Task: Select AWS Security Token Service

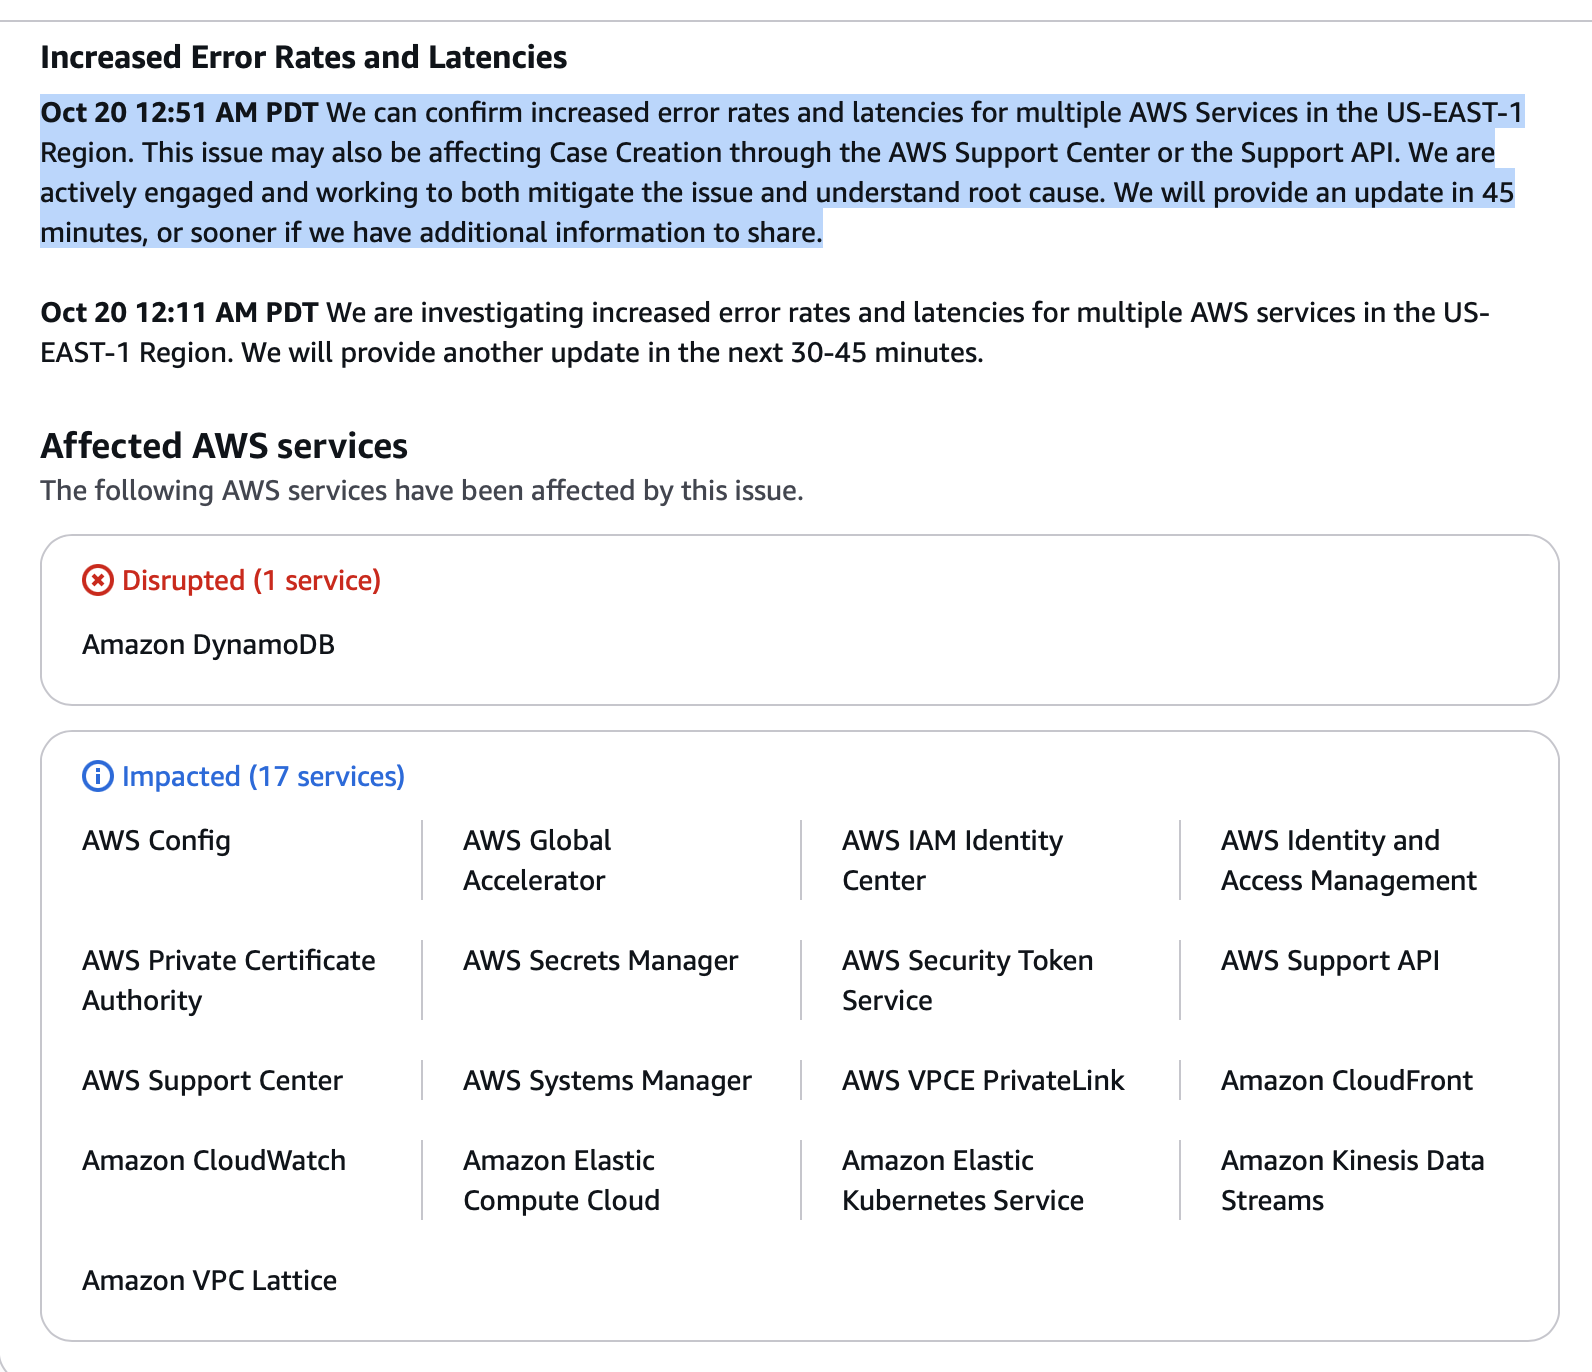Action: 966,980
